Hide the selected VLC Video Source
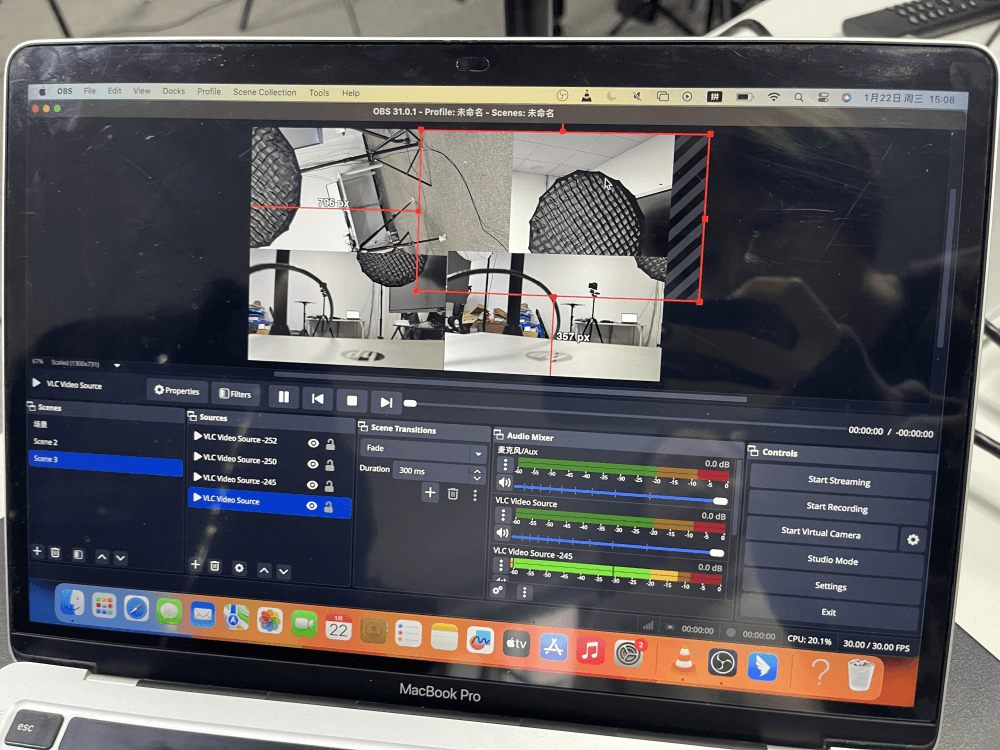 (x=311, y=506)
